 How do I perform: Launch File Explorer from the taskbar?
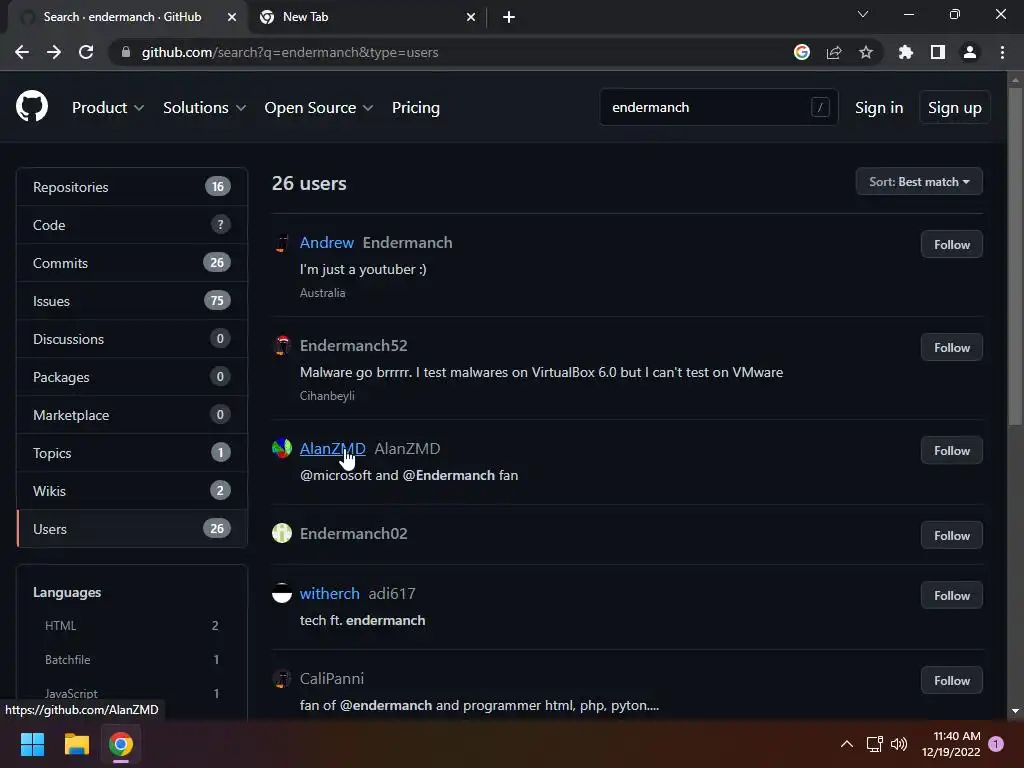coord(76,744)
